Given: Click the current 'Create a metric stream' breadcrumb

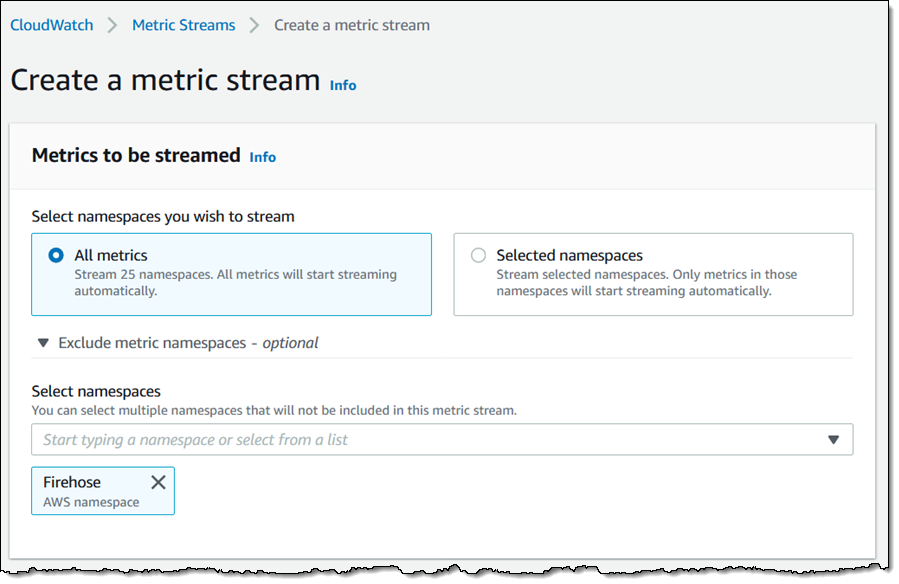Looking at the screenshot, I should click(352, 25).
